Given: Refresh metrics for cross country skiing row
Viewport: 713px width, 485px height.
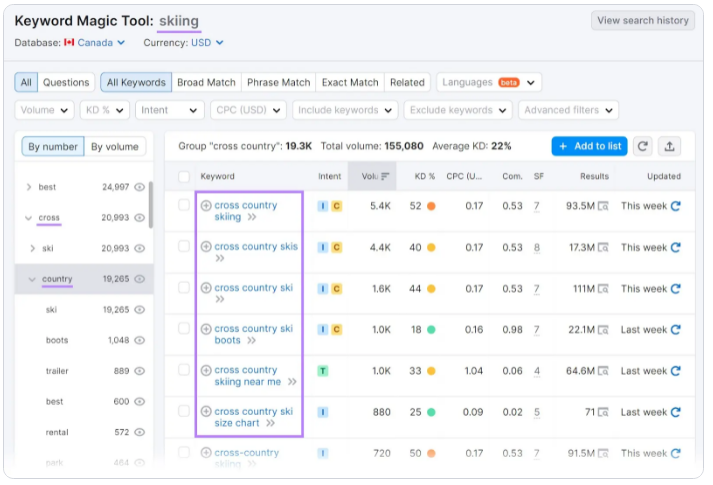Looking at the screenshot, I should (x=676, y=206).
